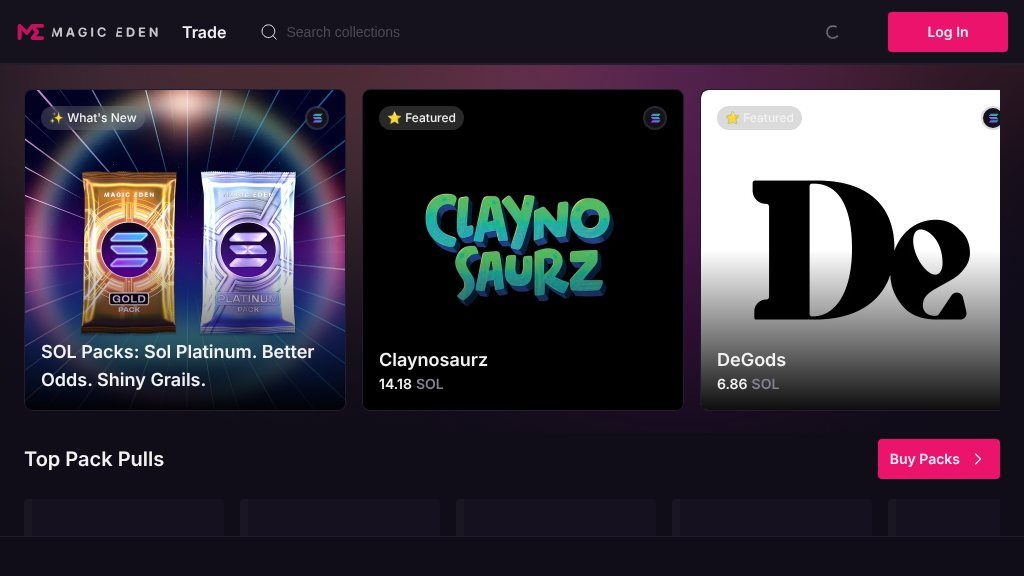1024x576 pixels.
Task: Click the Solana icon on the DeGods card
Action: (992, 118)
